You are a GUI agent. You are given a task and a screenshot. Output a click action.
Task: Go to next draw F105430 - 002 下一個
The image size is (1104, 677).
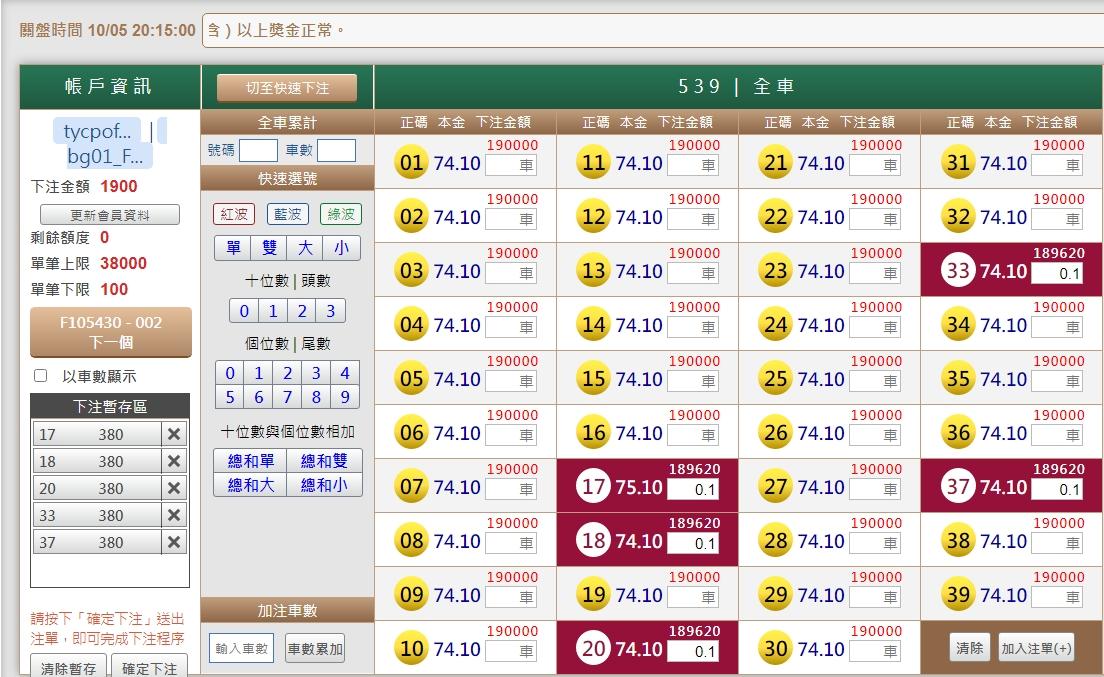[111, 332]
